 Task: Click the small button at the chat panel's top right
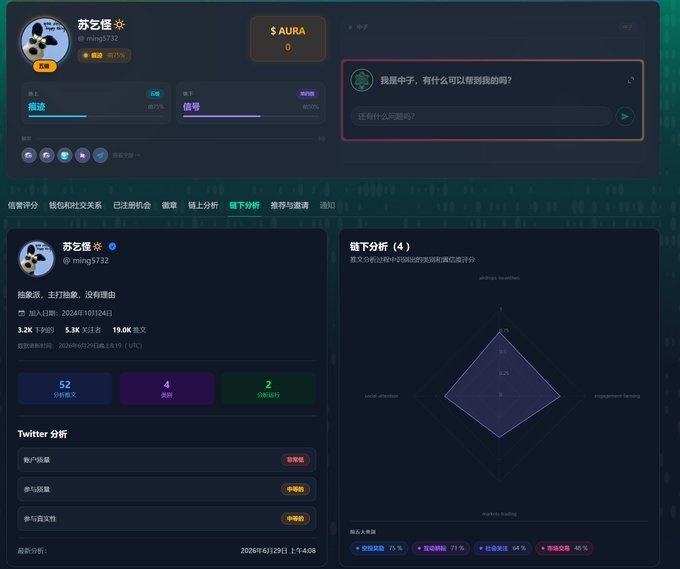point(628,27)
